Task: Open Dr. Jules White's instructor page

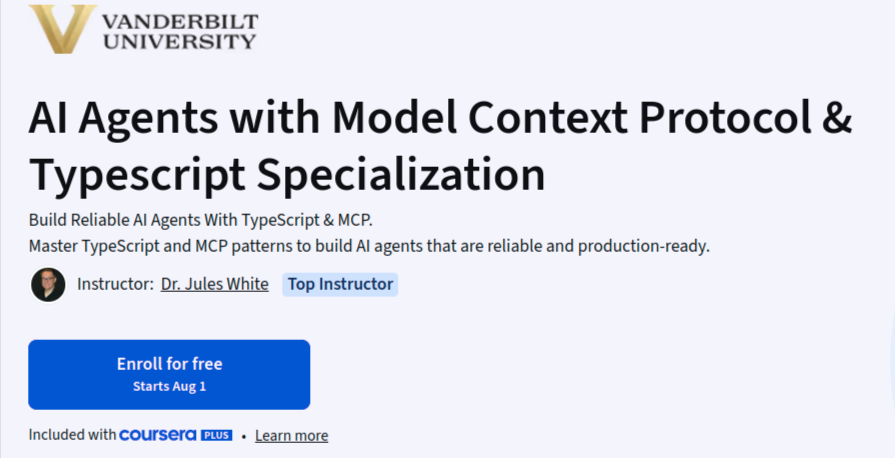Action: [x=215, y=284]
